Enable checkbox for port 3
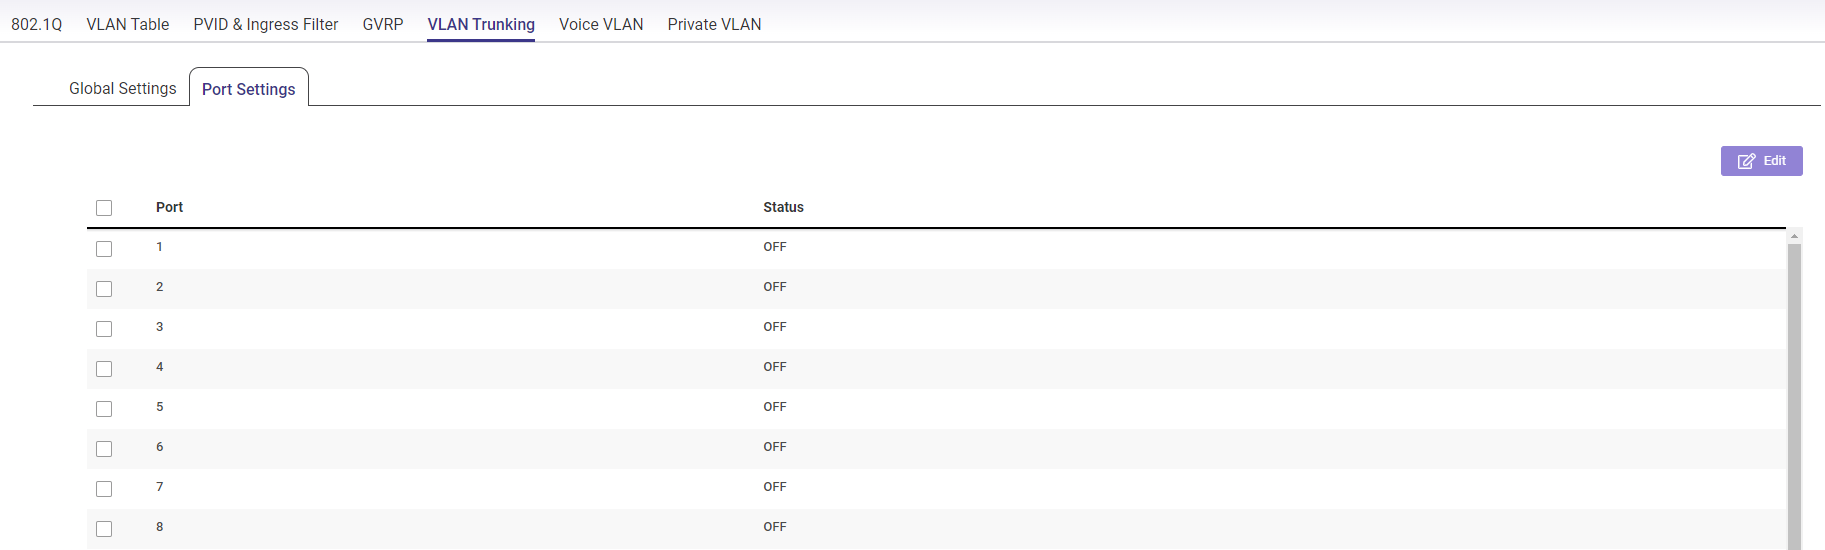Viewport: 1825px width, 550px height. coord(104,329)
